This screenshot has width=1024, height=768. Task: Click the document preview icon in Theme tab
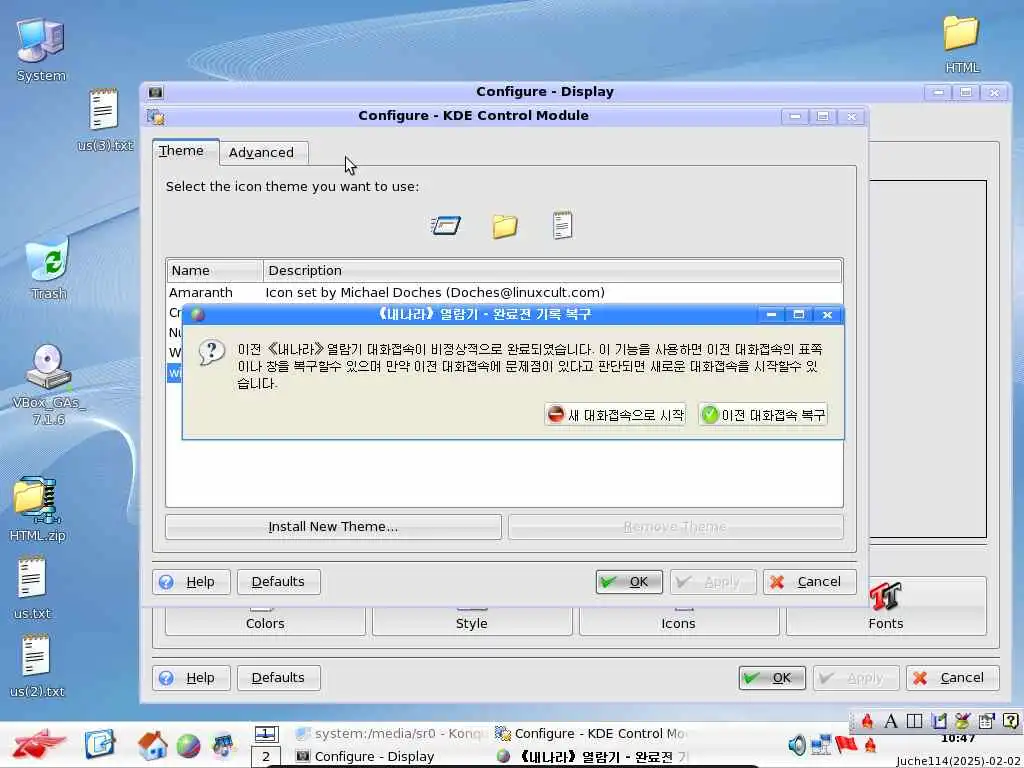[x=562, y=225]
